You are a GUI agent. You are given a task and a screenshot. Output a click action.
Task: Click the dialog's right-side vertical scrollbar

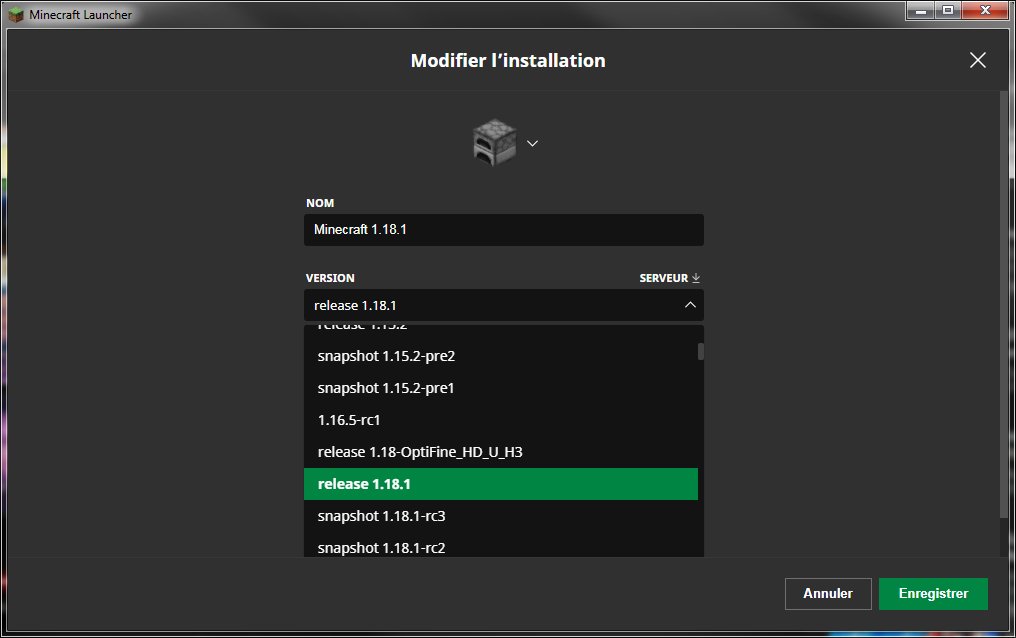[x=1004, y=304]
